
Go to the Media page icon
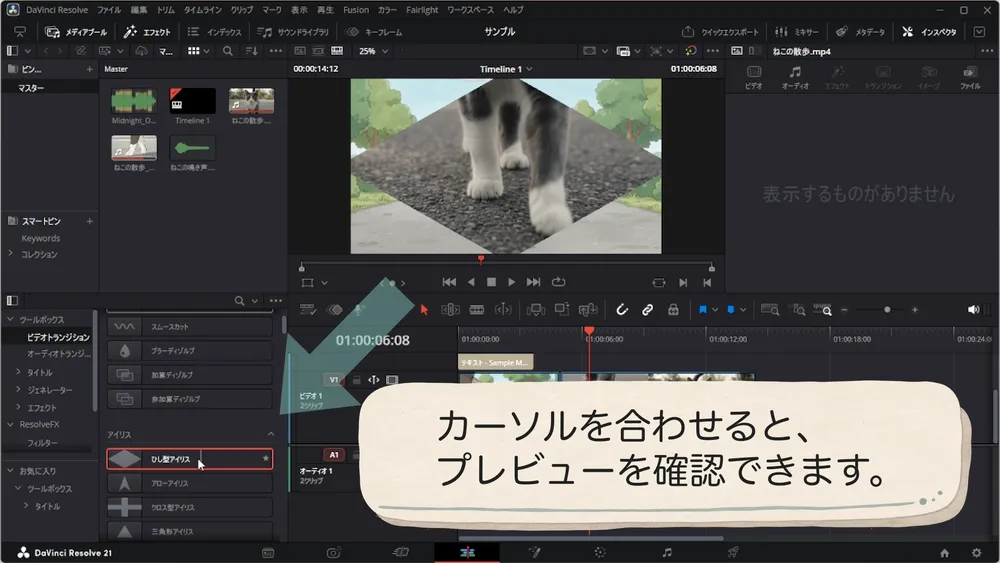pos(268,553)
